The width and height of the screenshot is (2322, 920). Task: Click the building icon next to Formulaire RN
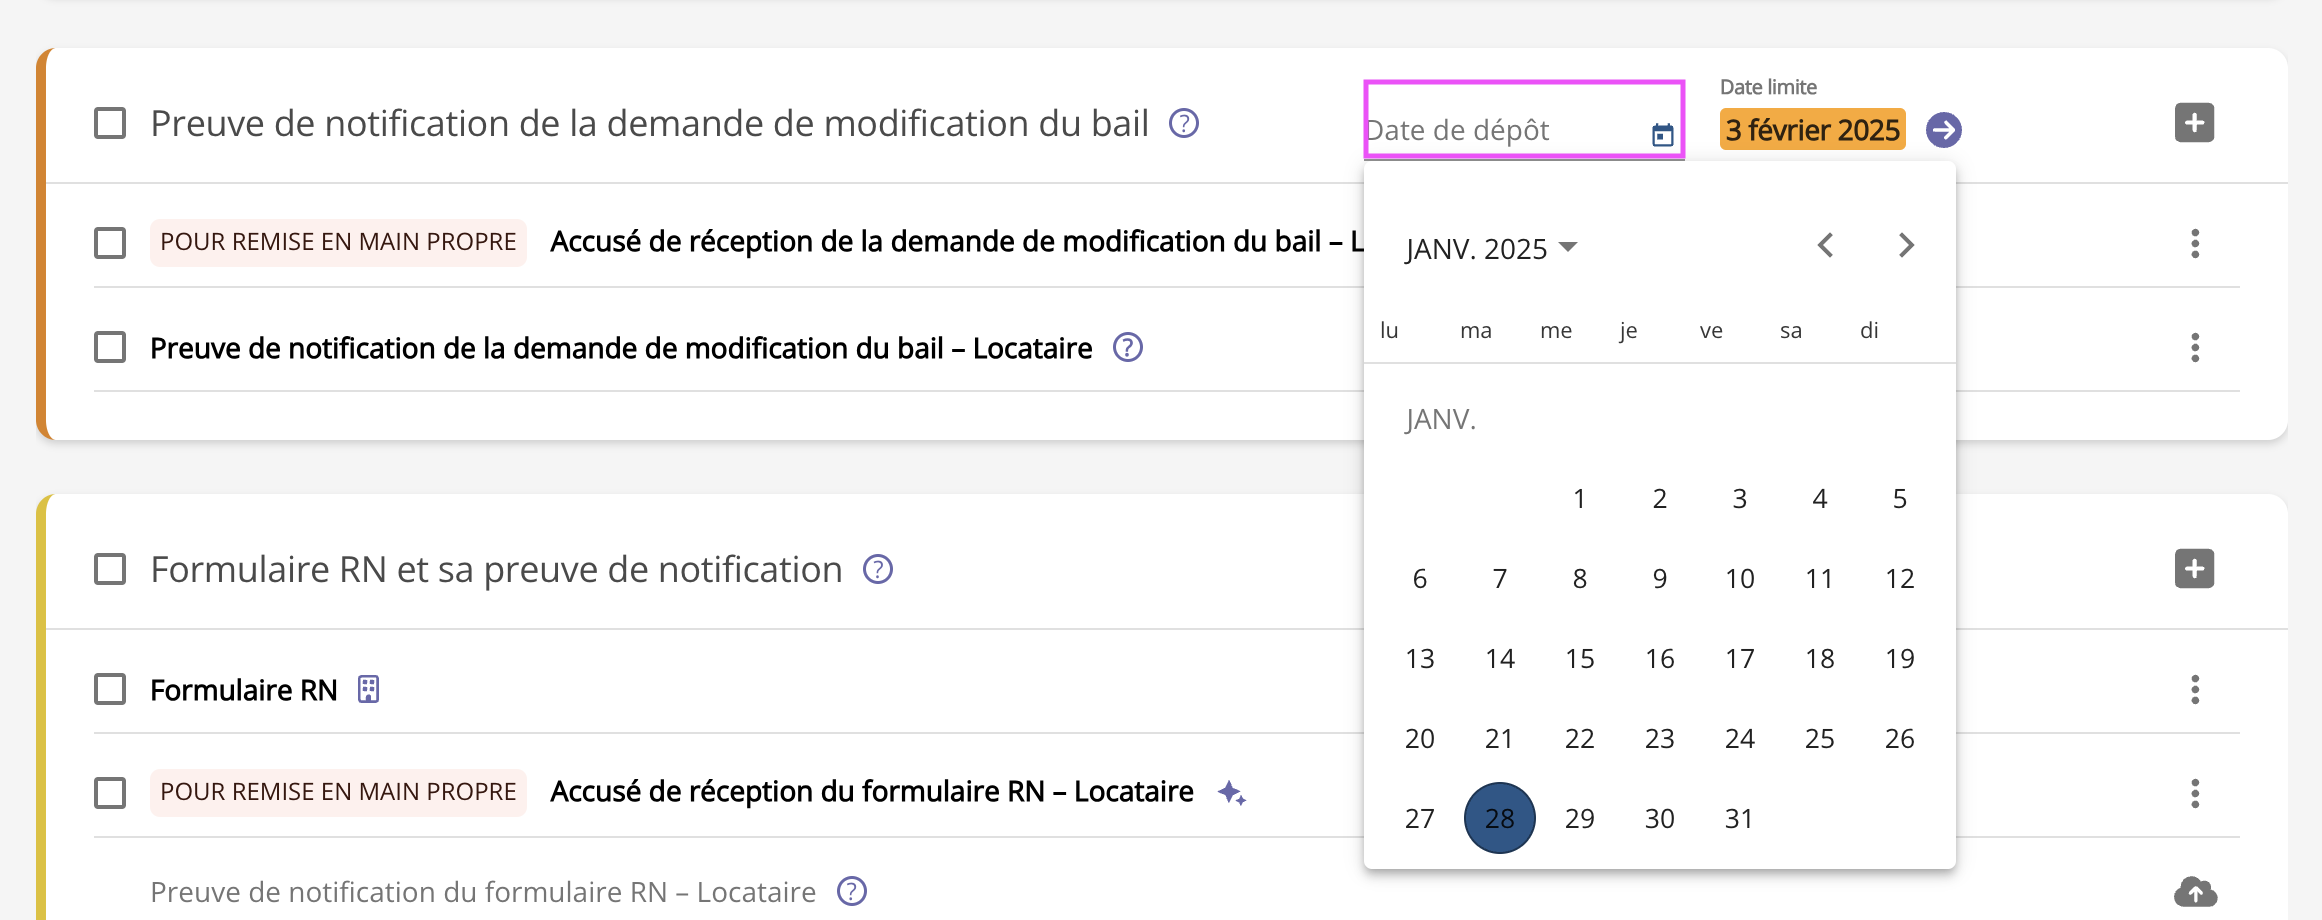369,690
